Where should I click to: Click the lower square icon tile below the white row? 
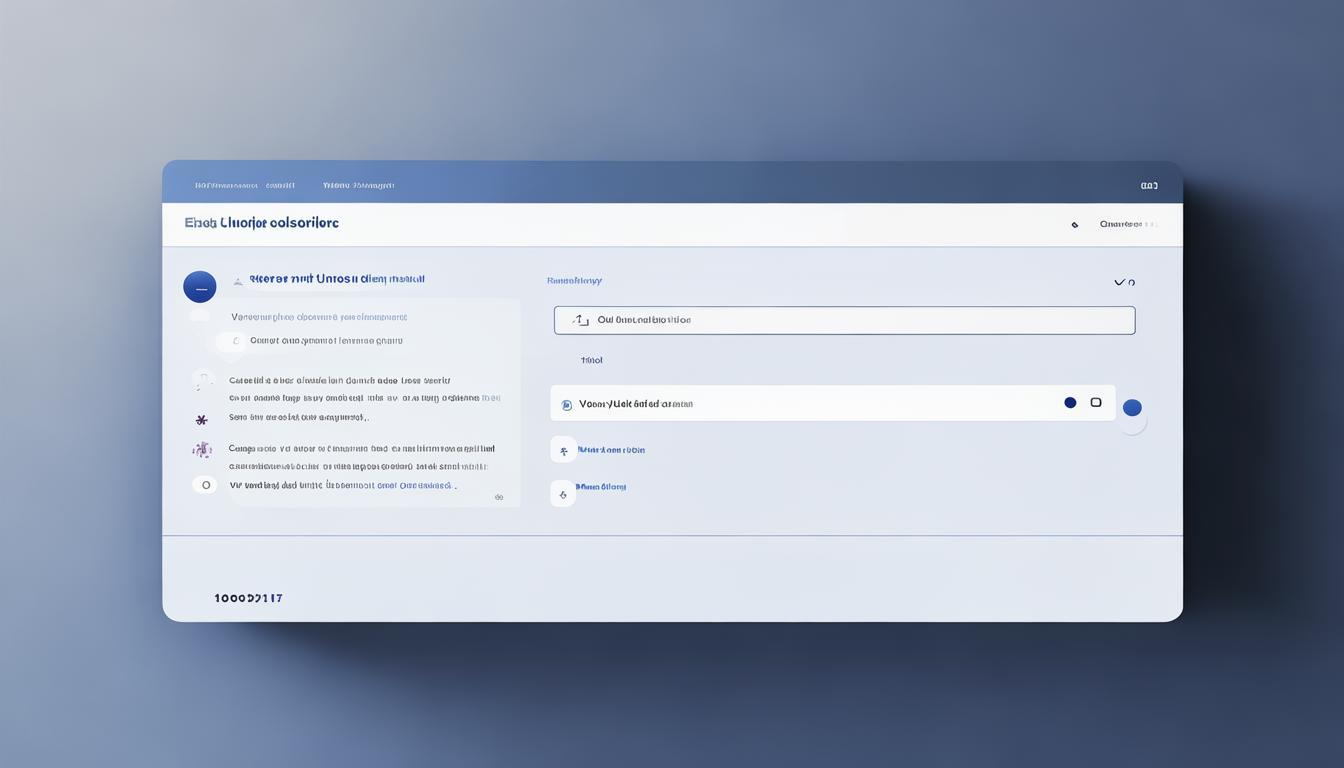pos(563,493)
